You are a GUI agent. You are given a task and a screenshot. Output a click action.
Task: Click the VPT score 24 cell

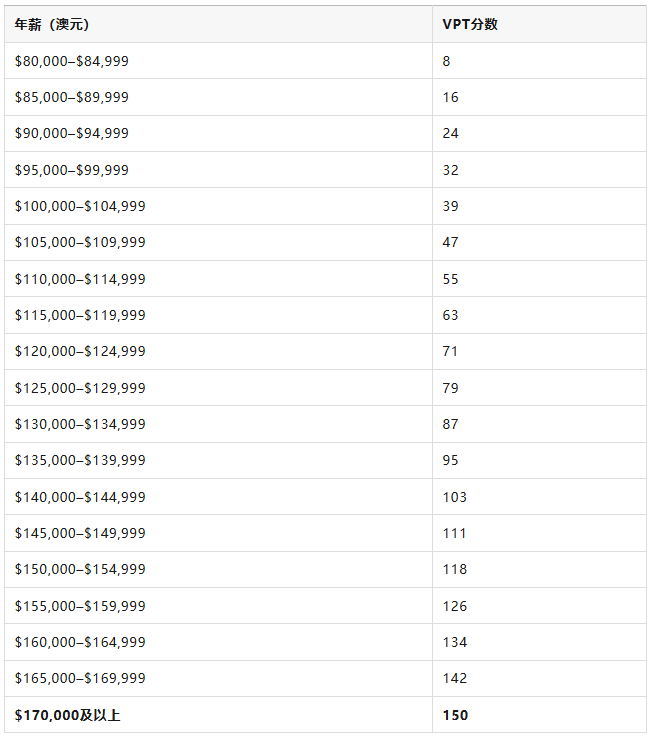point(539,134)
